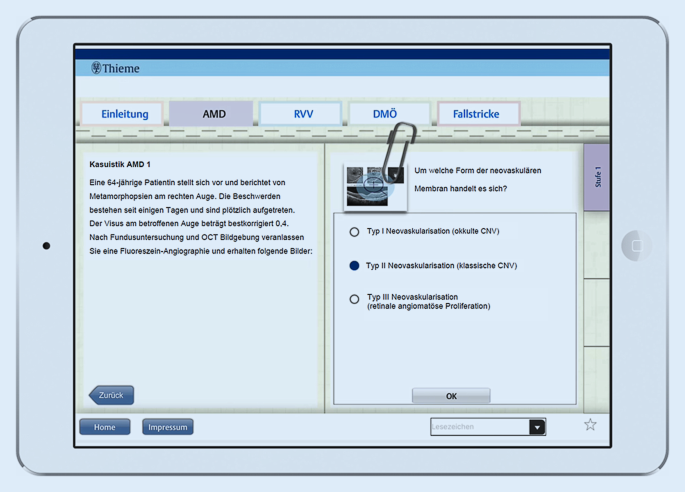Switch to the Einleitung tab
The width and height of the screenshot is (685, 492).
124,114
